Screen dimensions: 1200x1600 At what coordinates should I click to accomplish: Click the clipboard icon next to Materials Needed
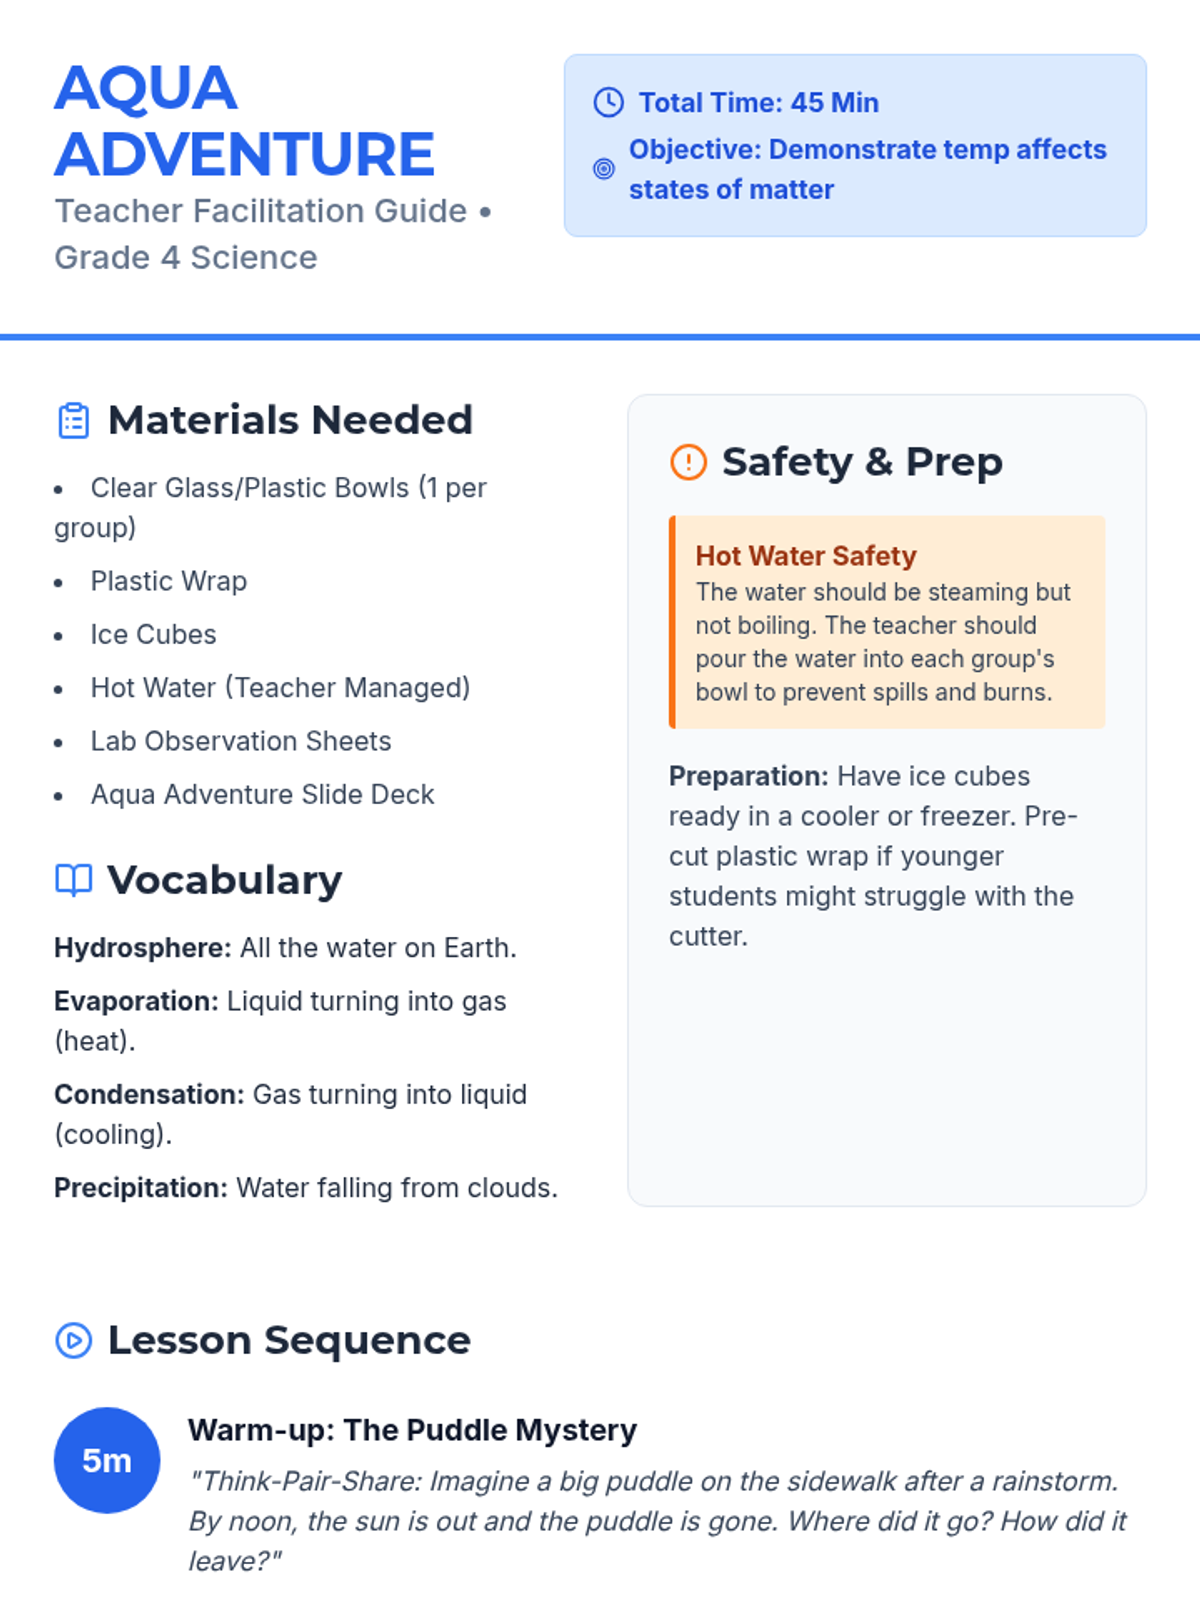pos(74,421)
